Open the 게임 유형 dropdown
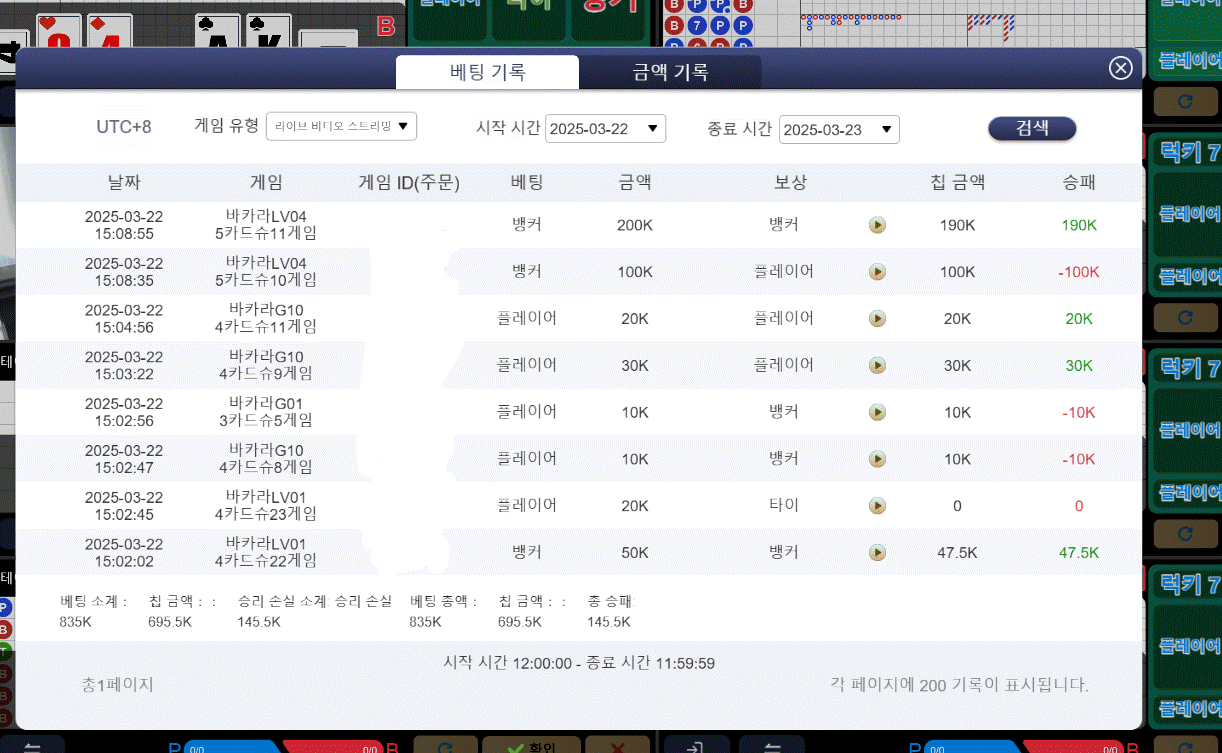Viewport: 1222px width, 753px height. (341, 126)
